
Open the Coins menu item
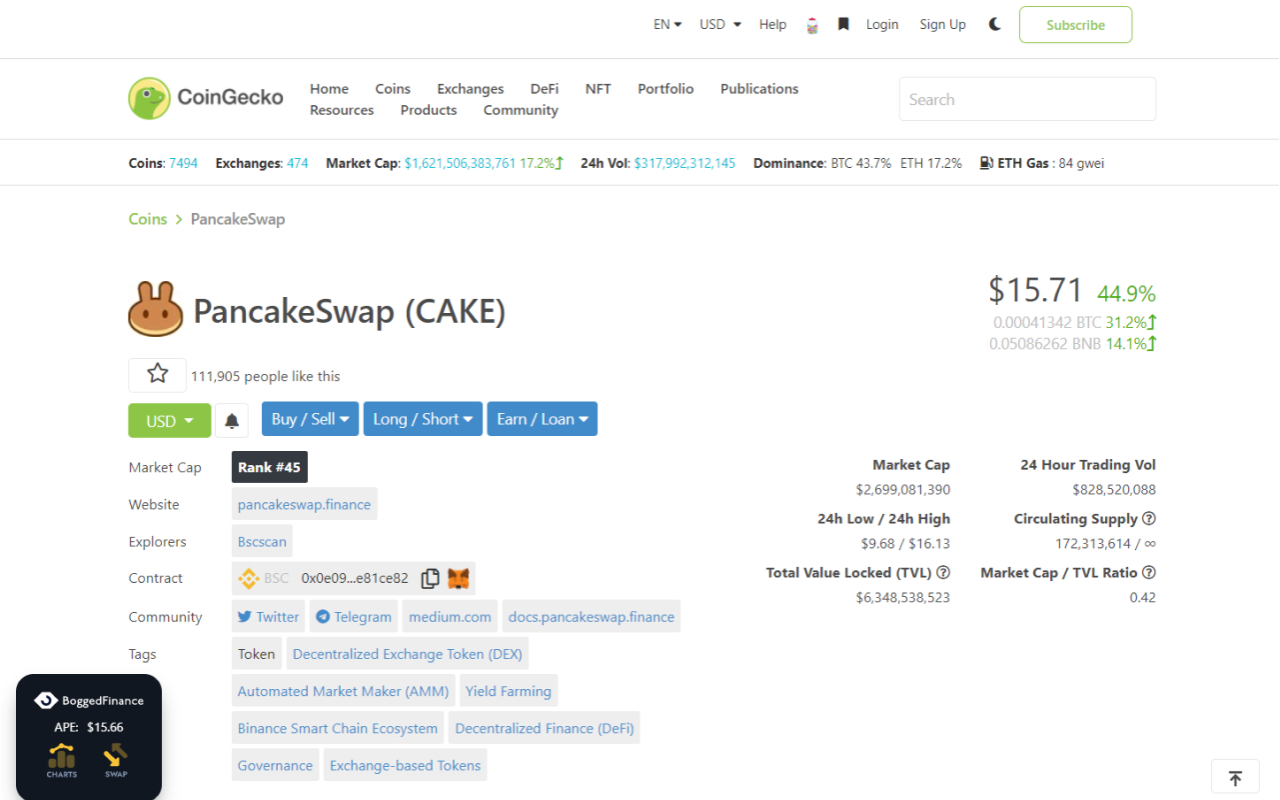(x=393, y=88)
